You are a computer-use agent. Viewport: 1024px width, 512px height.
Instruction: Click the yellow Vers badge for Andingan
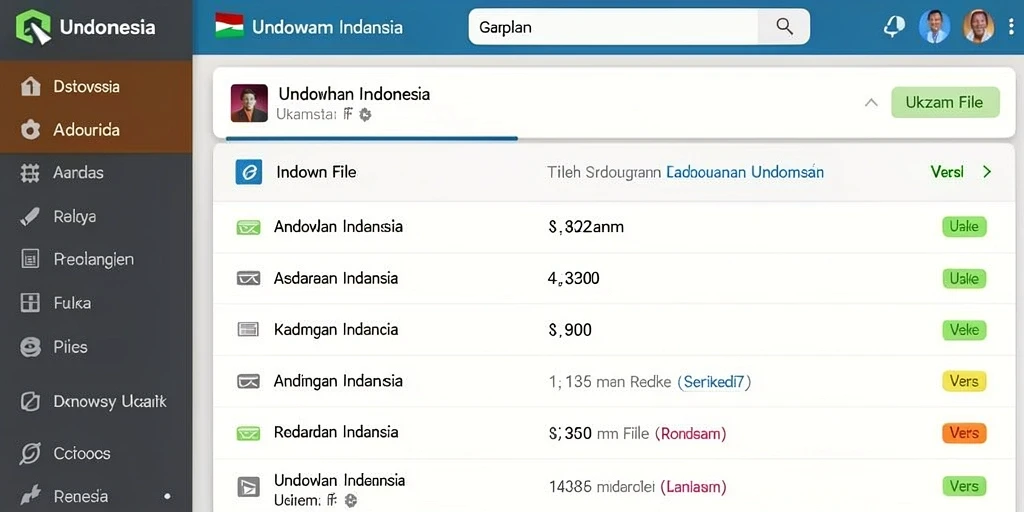[964, 381]
